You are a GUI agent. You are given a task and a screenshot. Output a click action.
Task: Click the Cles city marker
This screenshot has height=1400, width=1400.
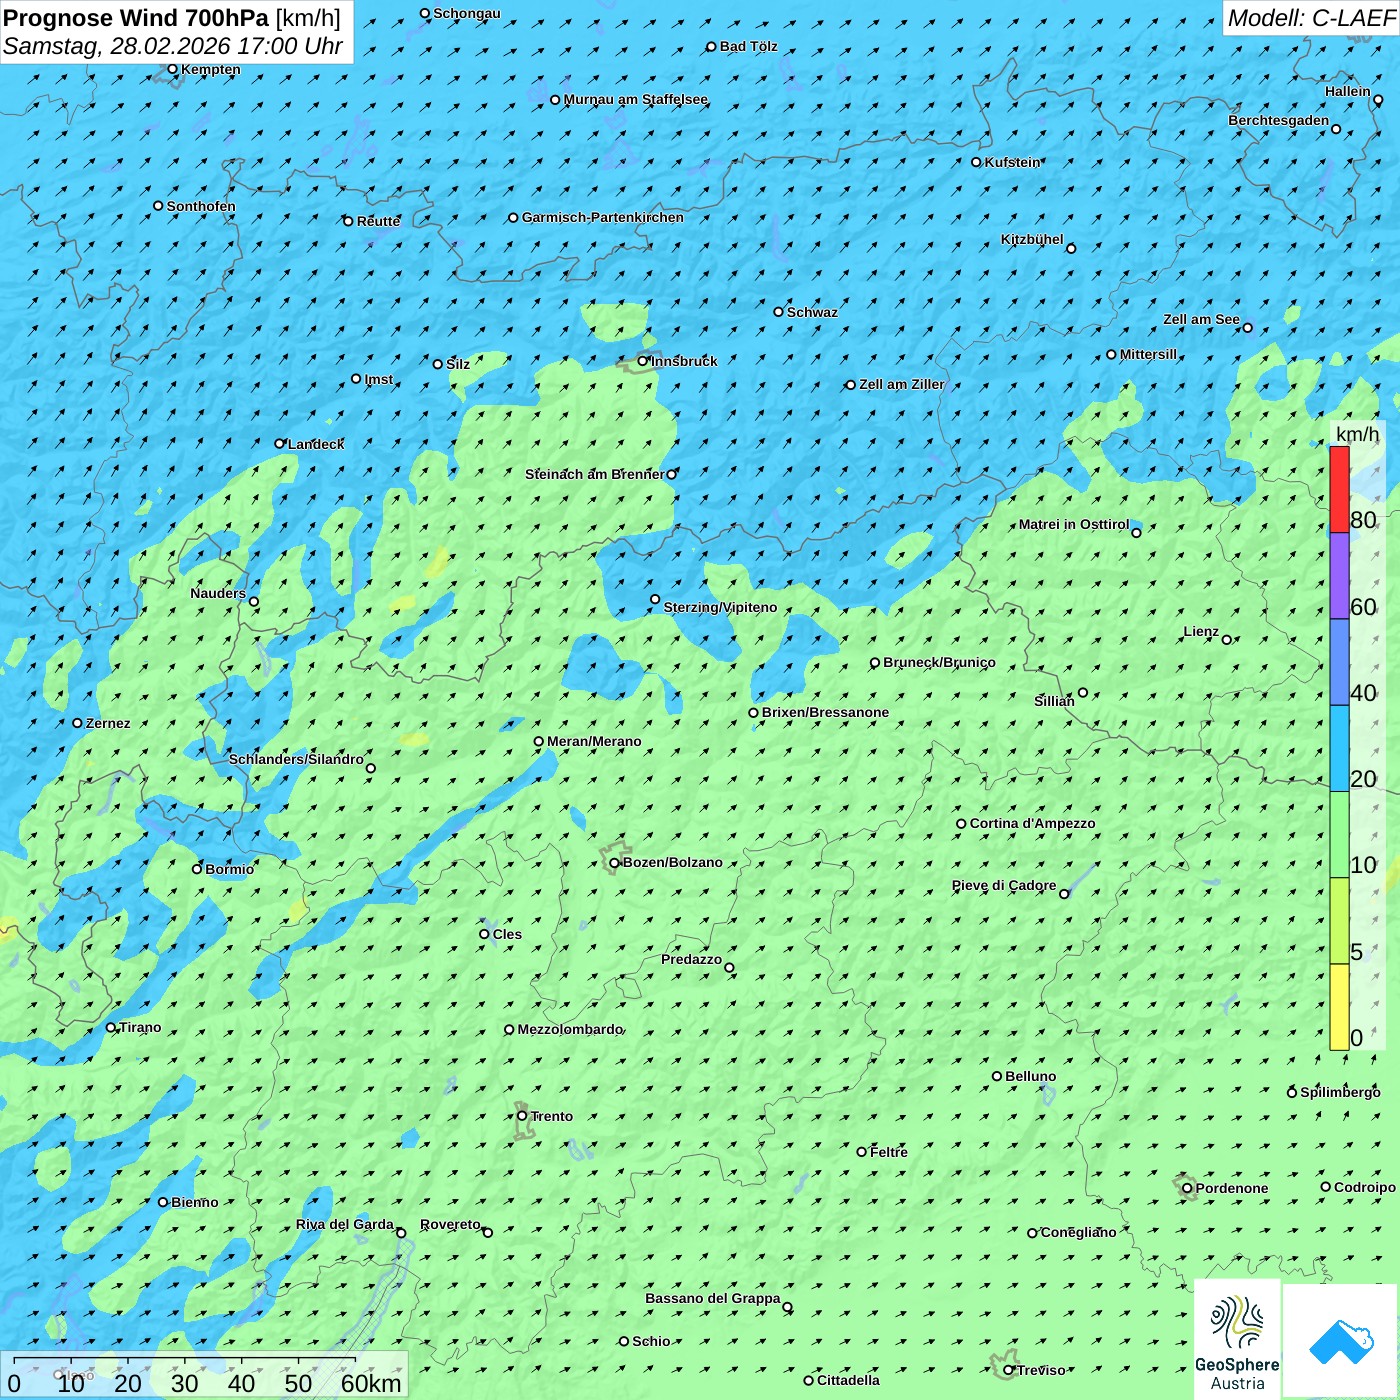point(484,934)
